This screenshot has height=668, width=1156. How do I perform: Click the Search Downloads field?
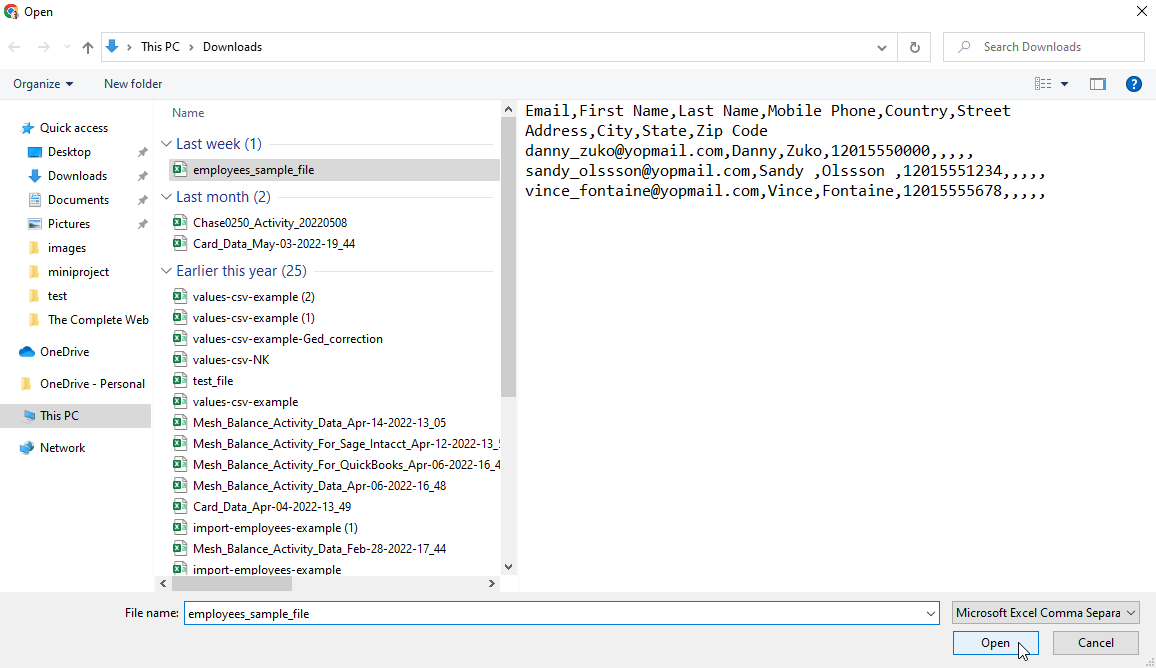tap(1043, 47)
